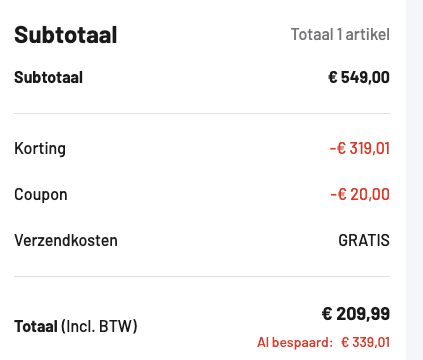The height and width of the screenshot is (360, 423).
Task: Click the bold Subtotaal row label
Action: (x=48, y=77)
